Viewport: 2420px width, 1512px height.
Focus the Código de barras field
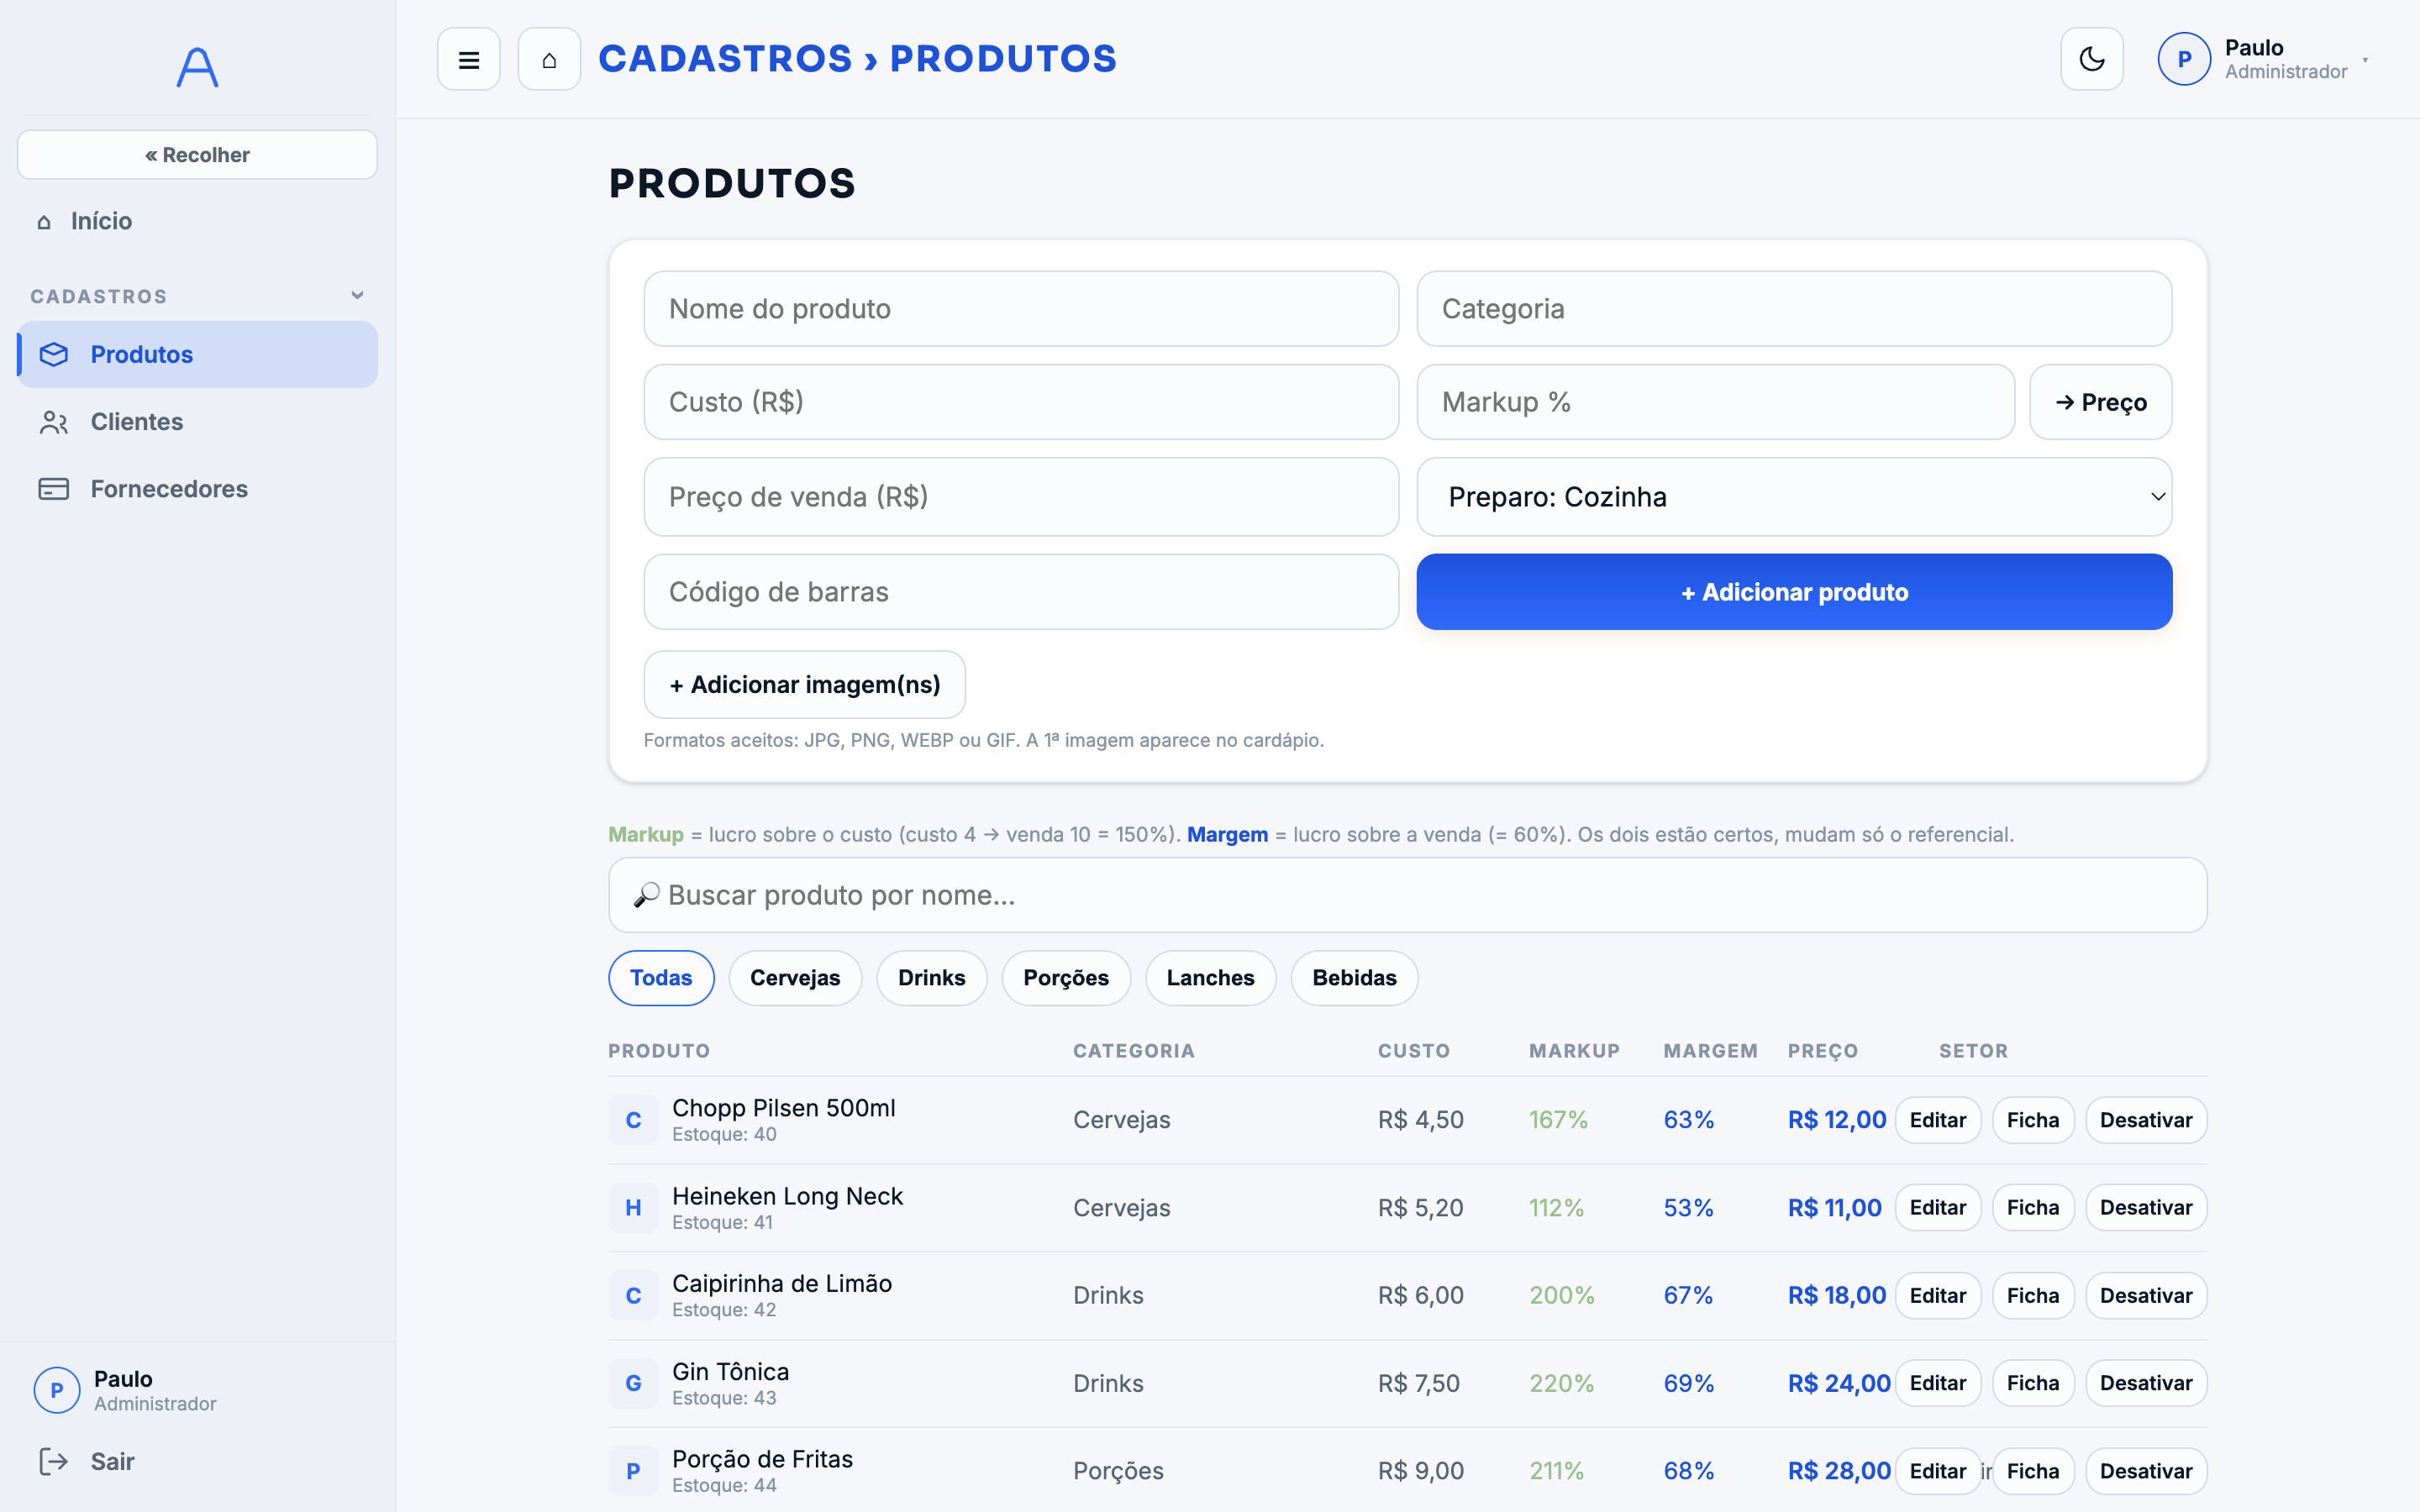(1021, 592)
